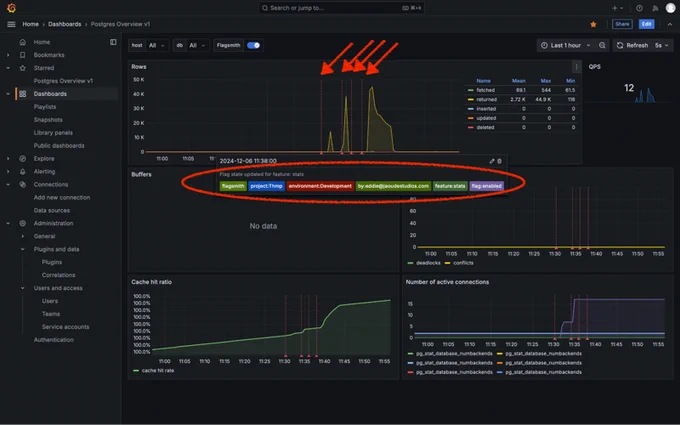
Task: Click the environment:Development red tag
Action: tap(320, 186)
